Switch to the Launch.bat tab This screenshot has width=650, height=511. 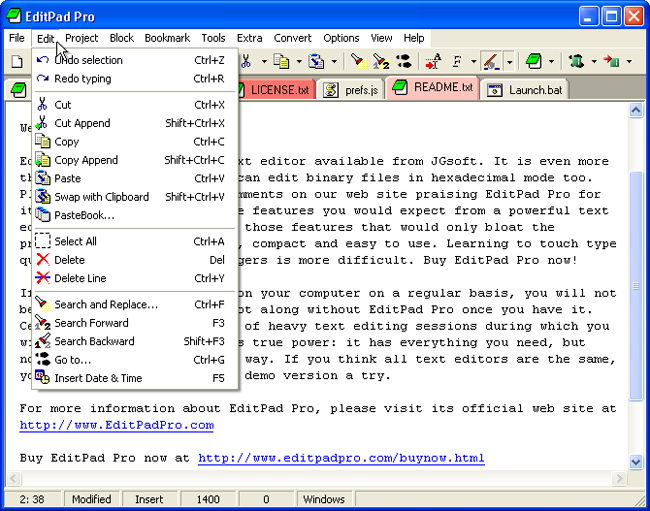coord(534,90)
